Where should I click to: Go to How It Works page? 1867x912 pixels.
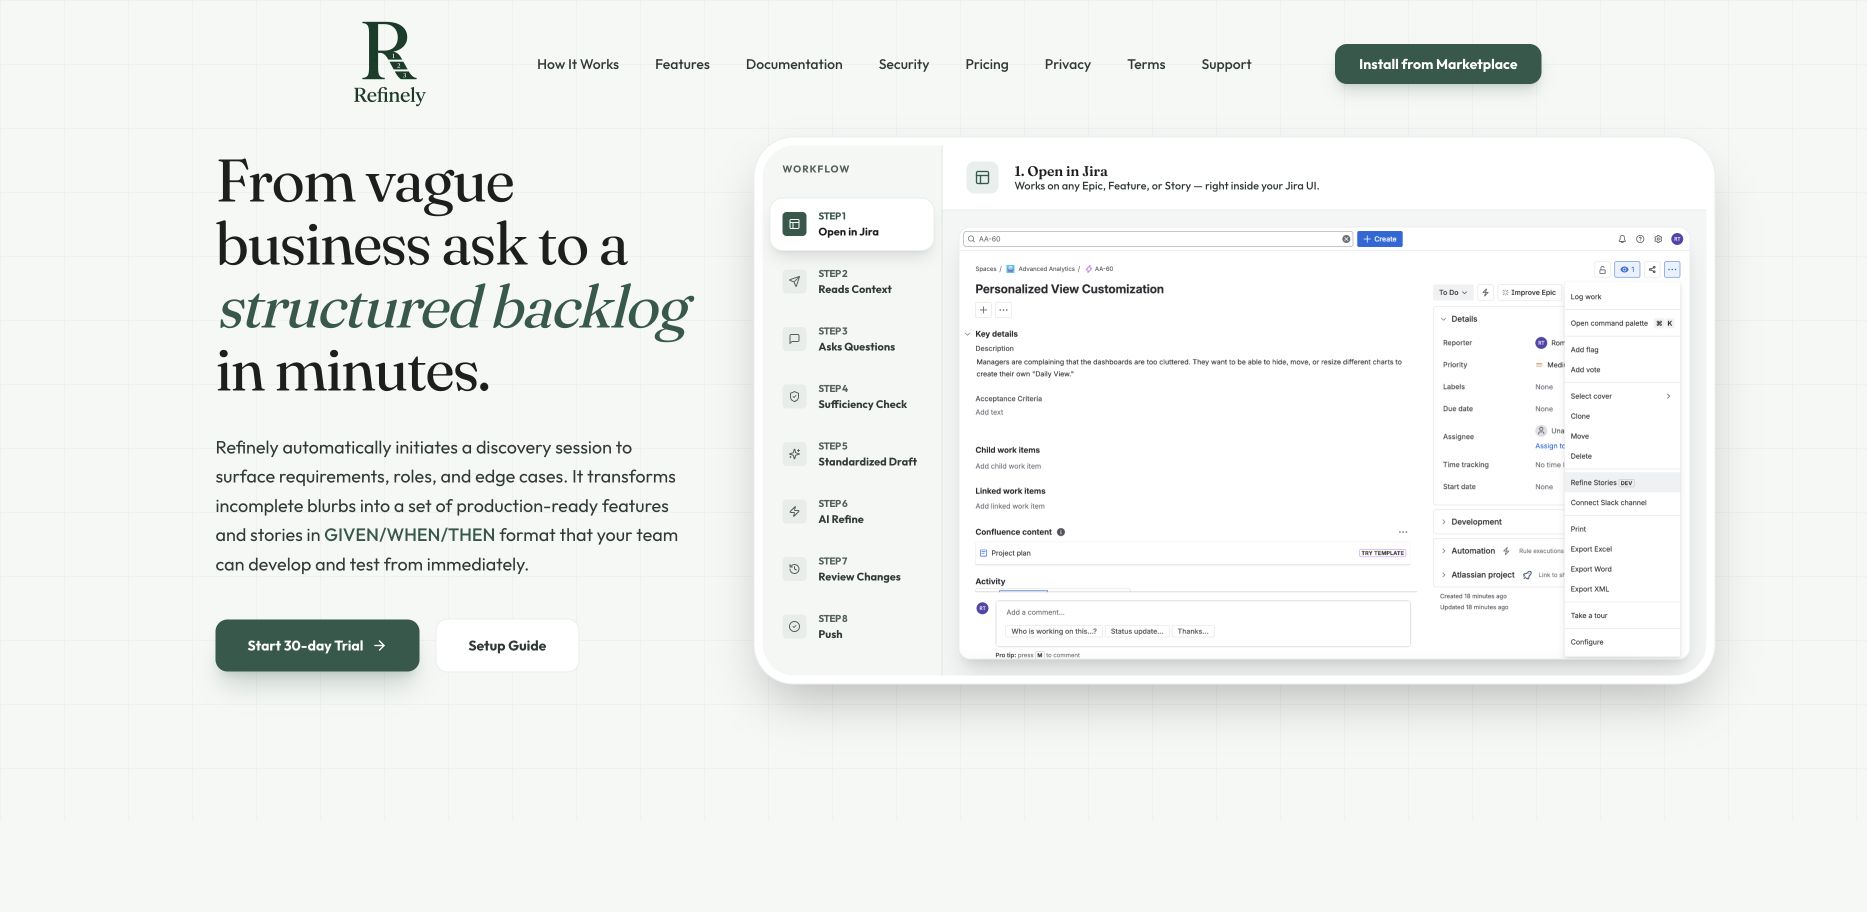[578, 64]
